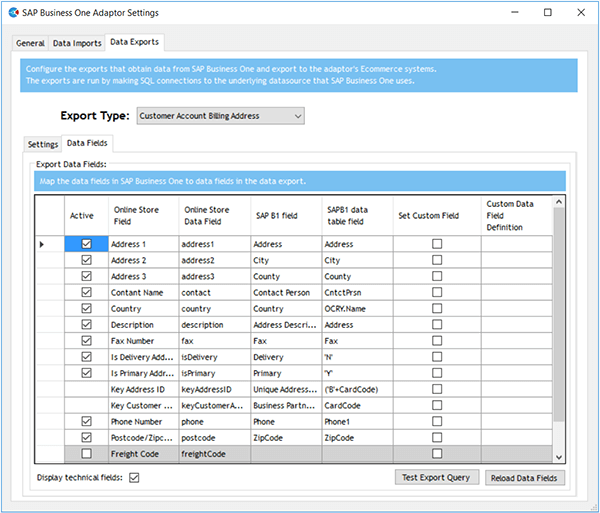Check Set Custom Field for Contact Person row
Viewport: 600px width, 513px height.
tap(437, 292)
